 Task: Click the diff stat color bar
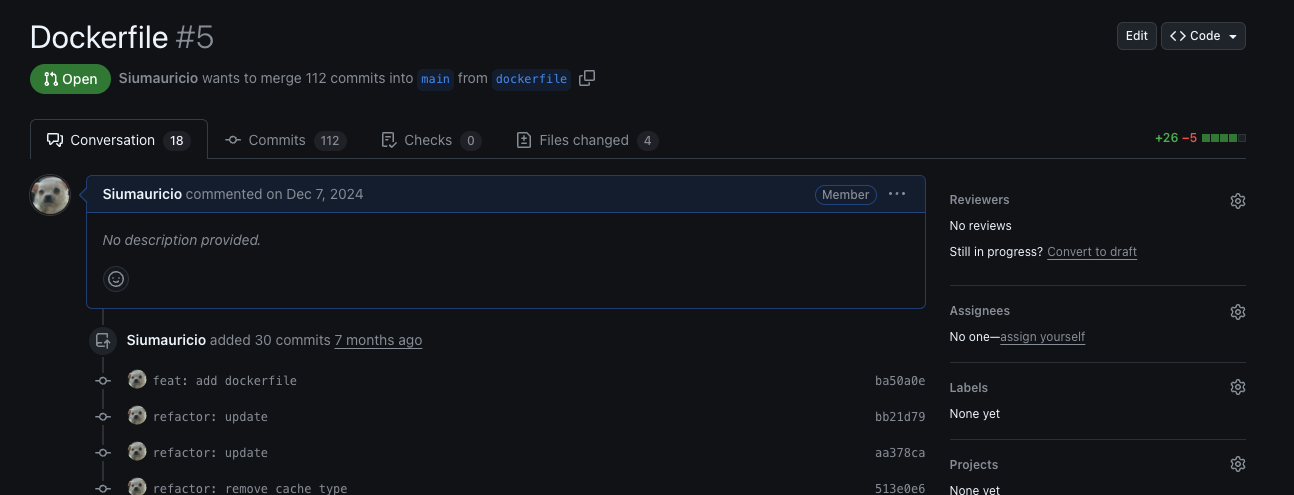pyautogui.click(x=1223, y=138)
